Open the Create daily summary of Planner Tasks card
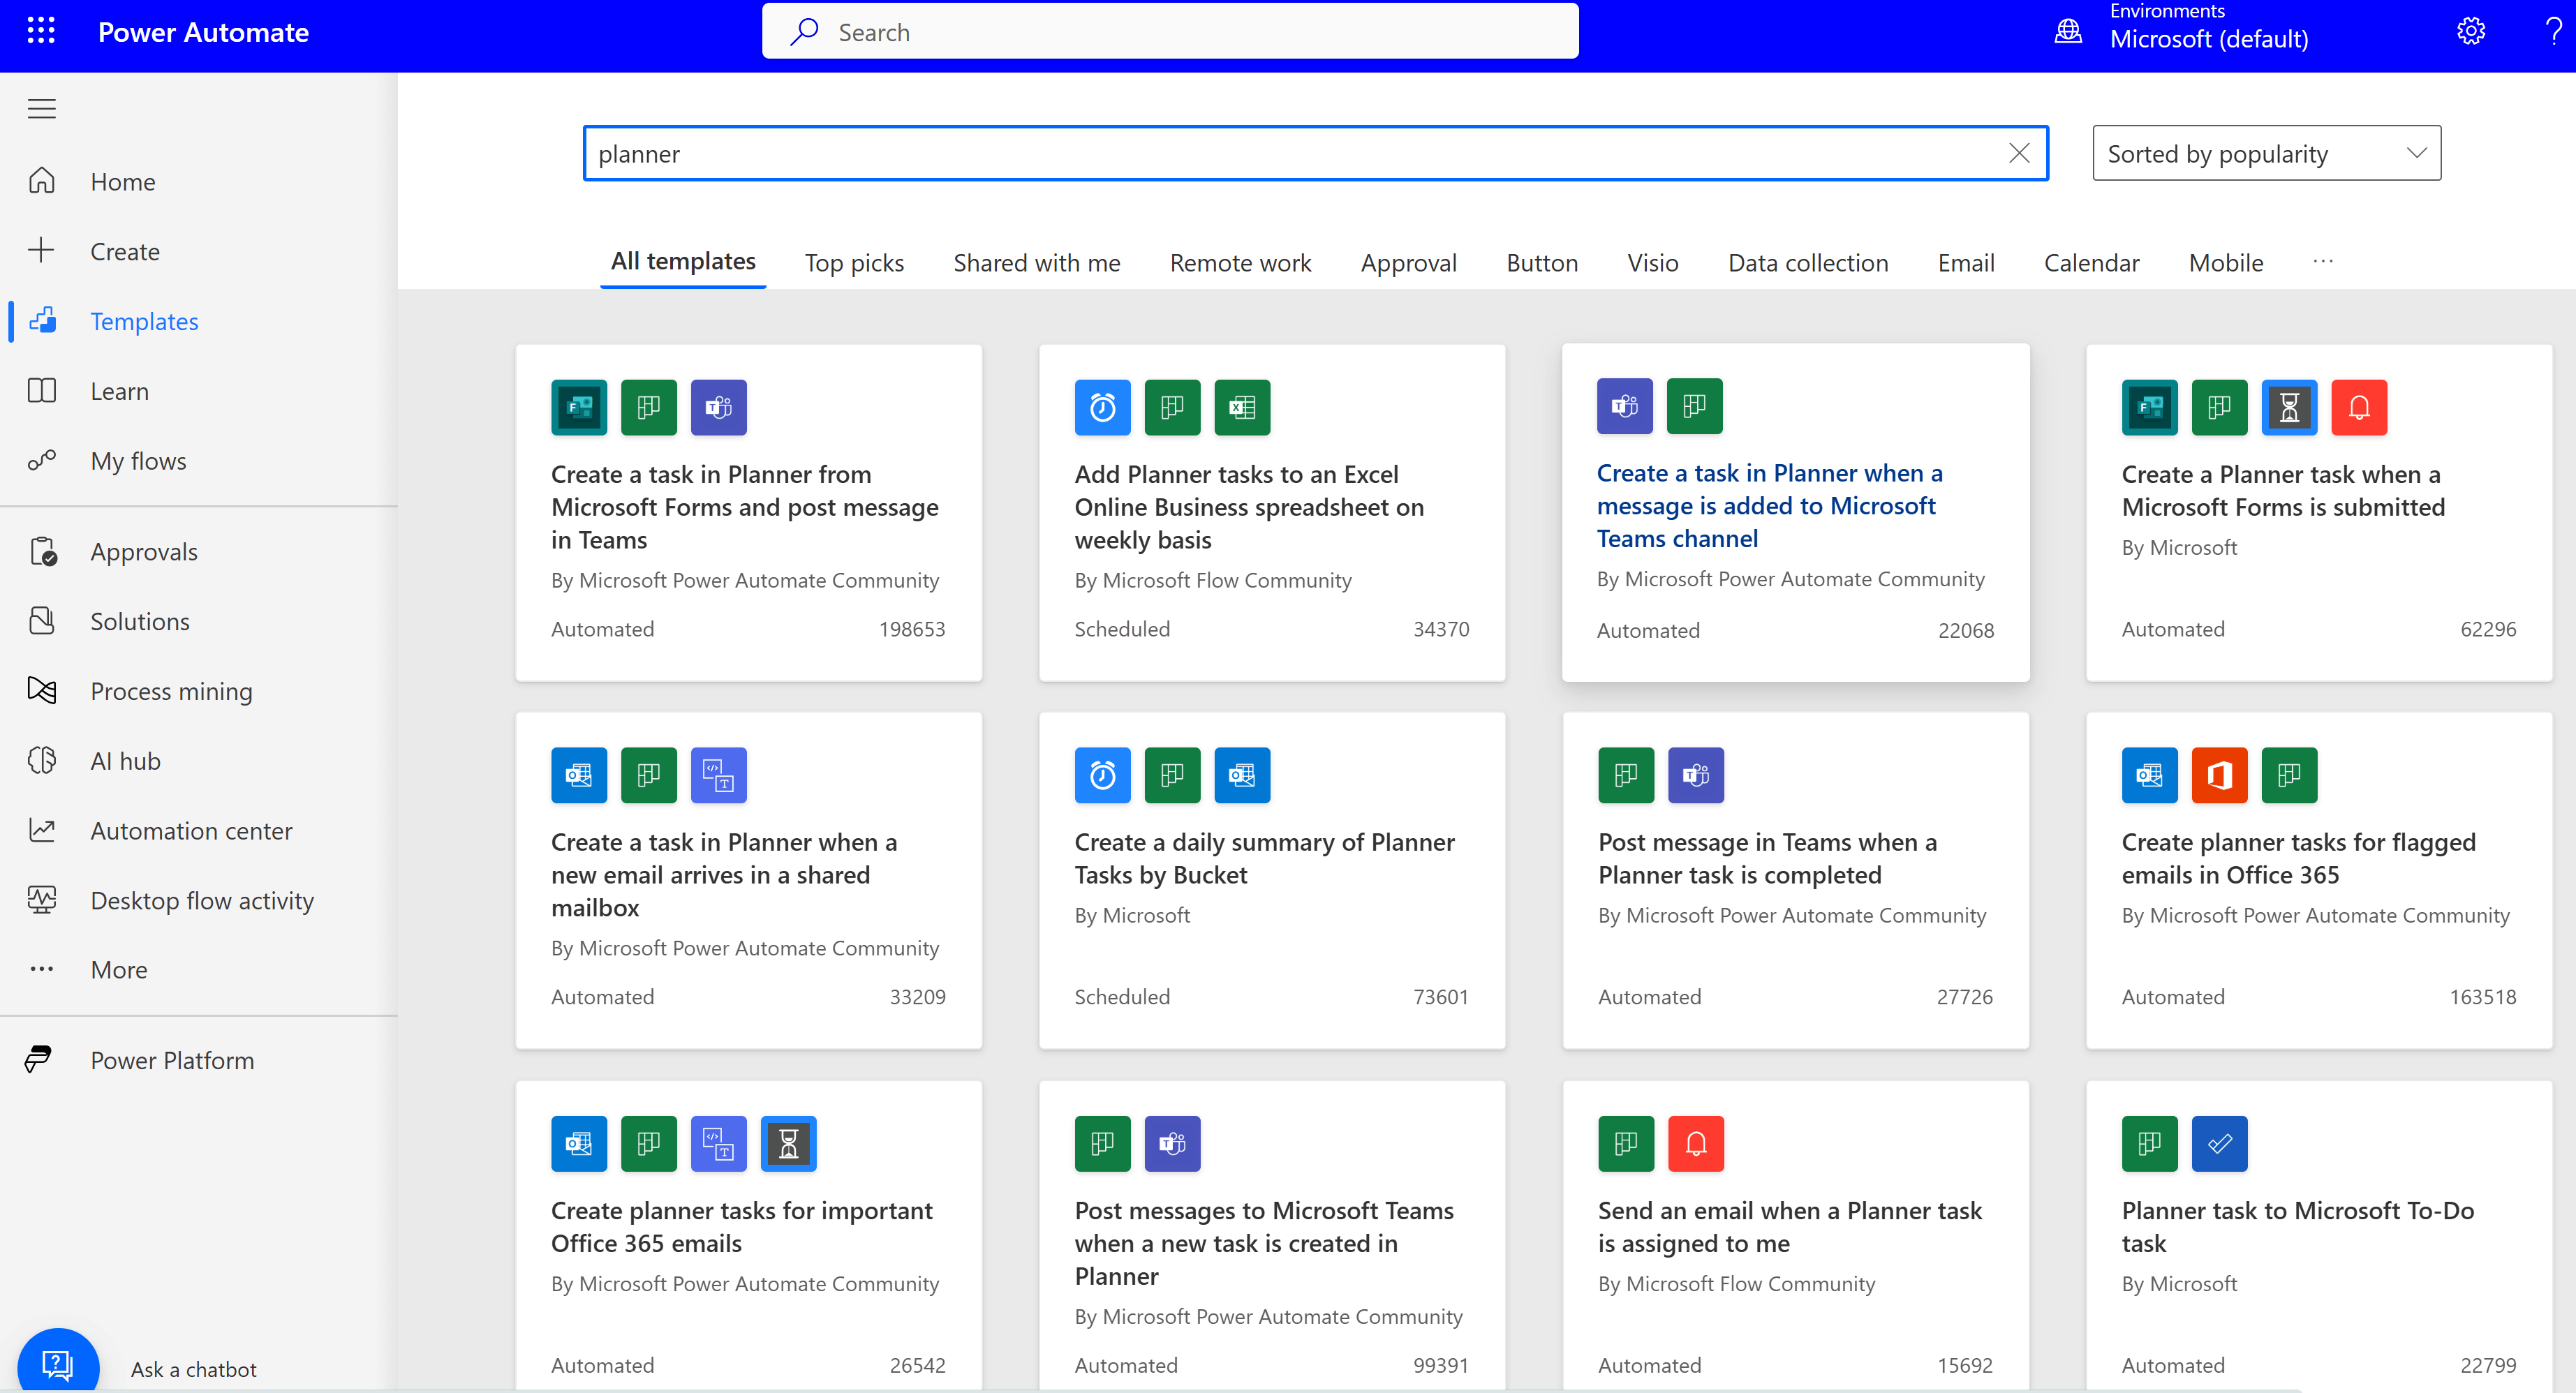This screenshot has width=2576, height=1393. click(1264, 858)
